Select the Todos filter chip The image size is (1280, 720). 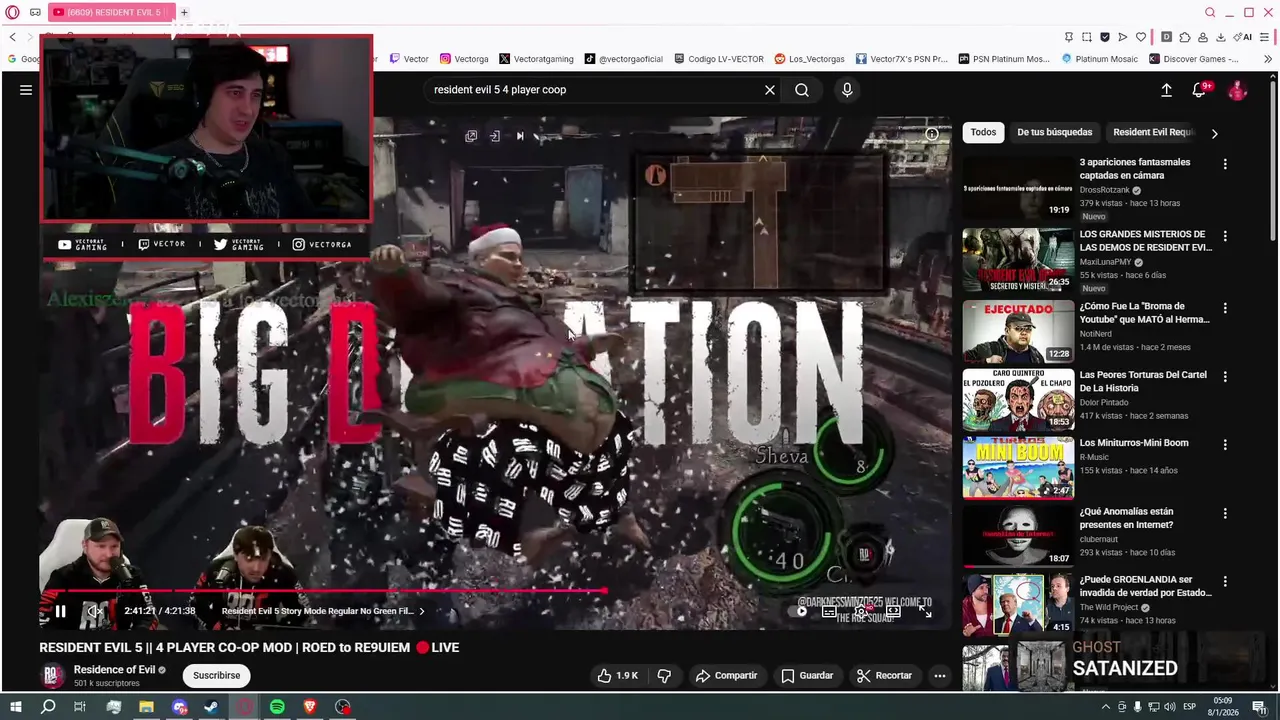(x=983, y=132)
